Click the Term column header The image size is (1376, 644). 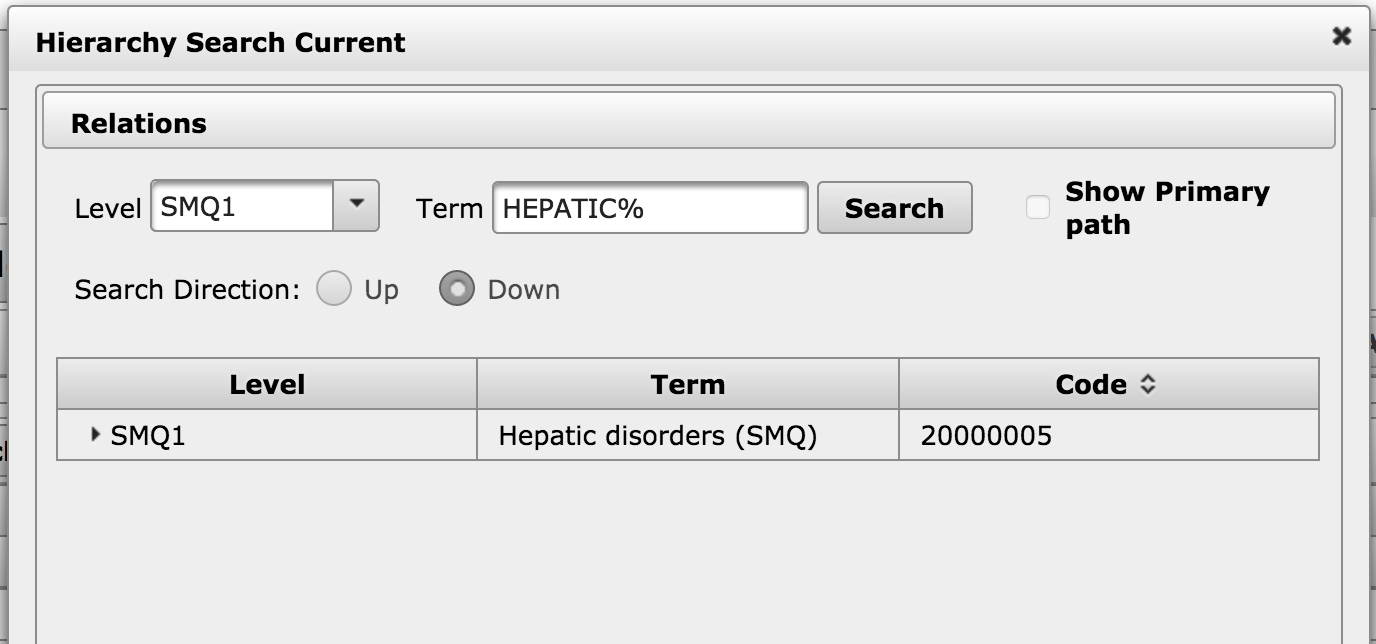point(686,384)
